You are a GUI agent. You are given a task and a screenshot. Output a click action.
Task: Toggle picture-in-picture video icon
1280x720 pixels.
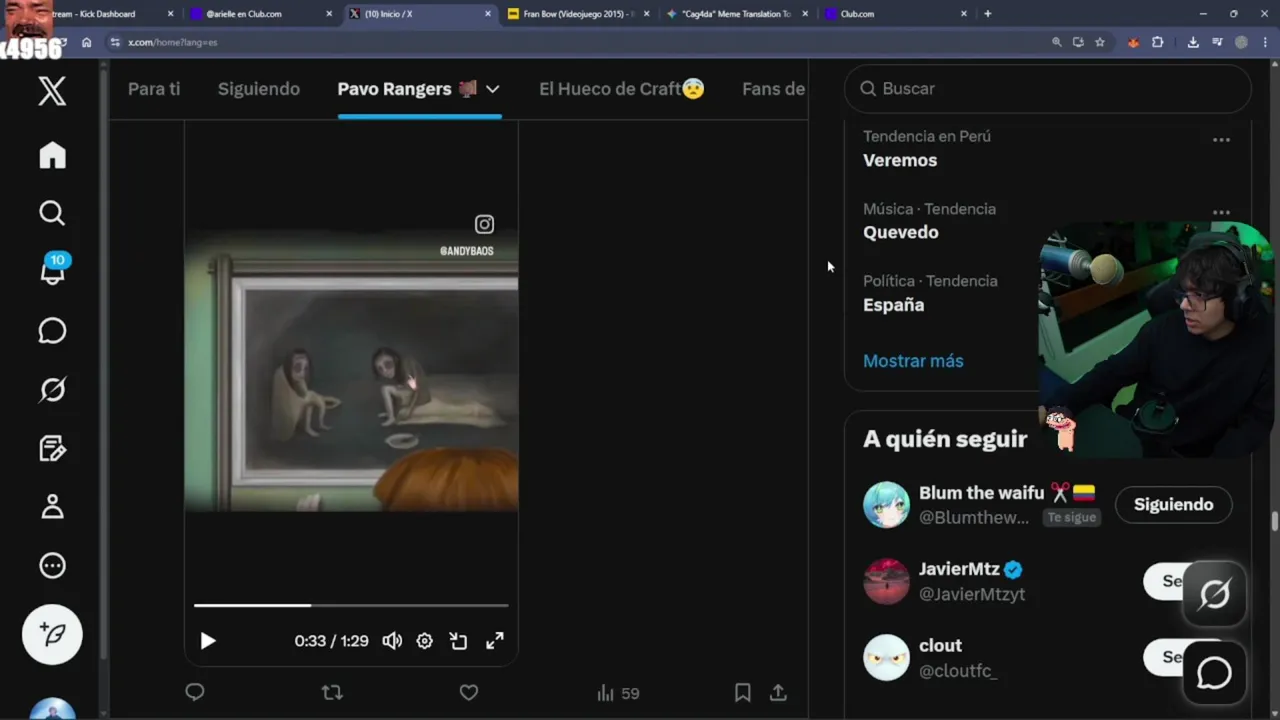[459, 641]
